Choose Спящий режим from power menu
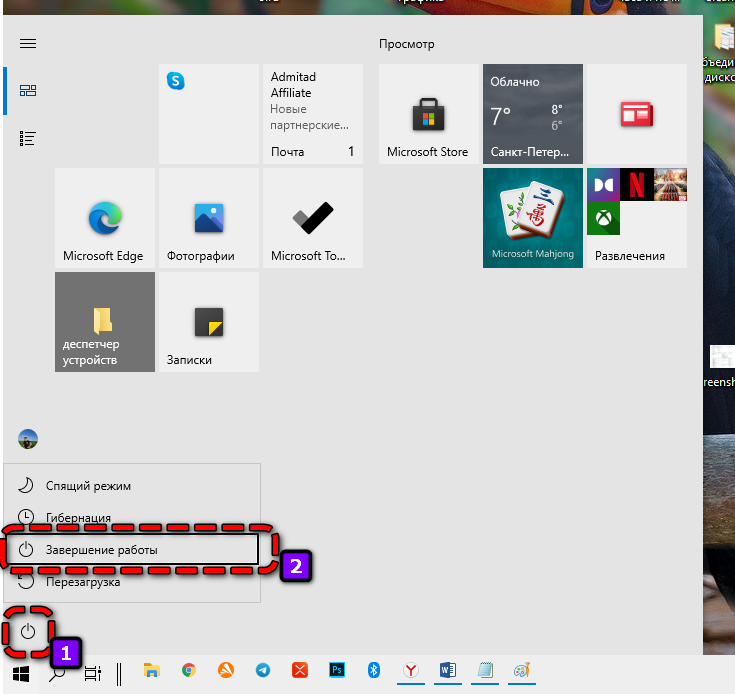The height and width of the screenshot is (694, 735). click(132, 485)
